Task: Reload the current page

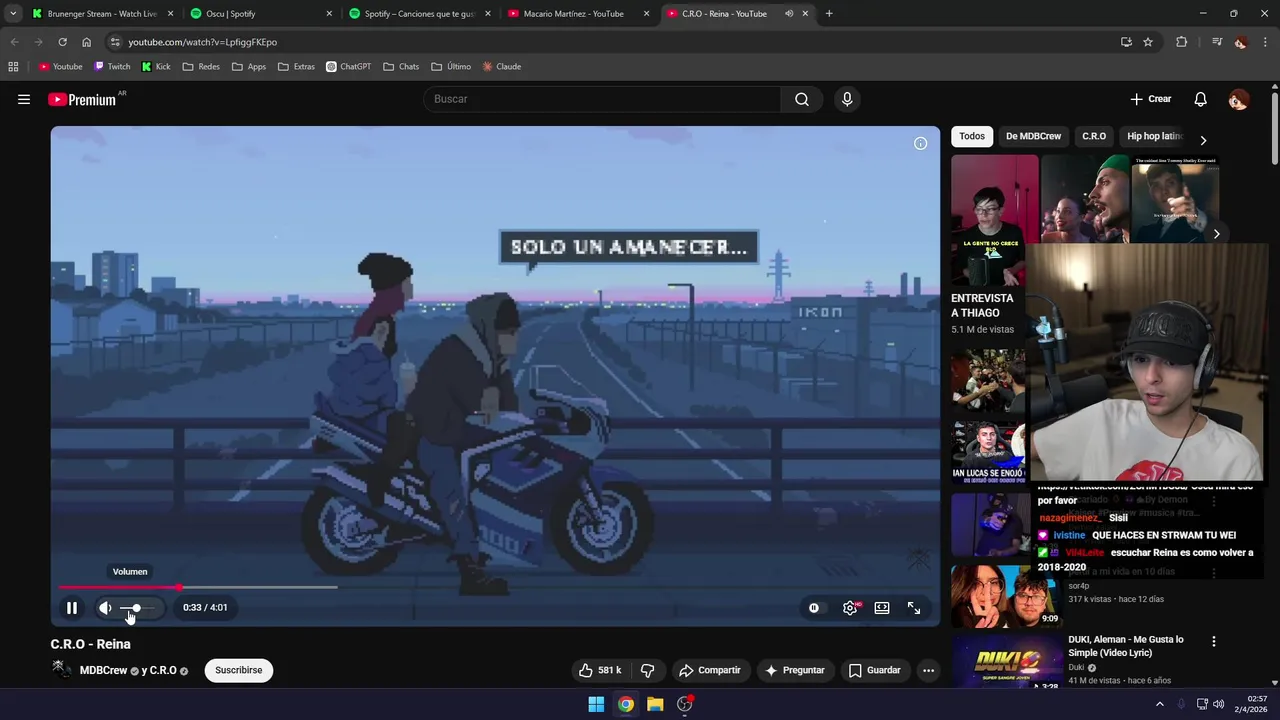Action: 62,42
